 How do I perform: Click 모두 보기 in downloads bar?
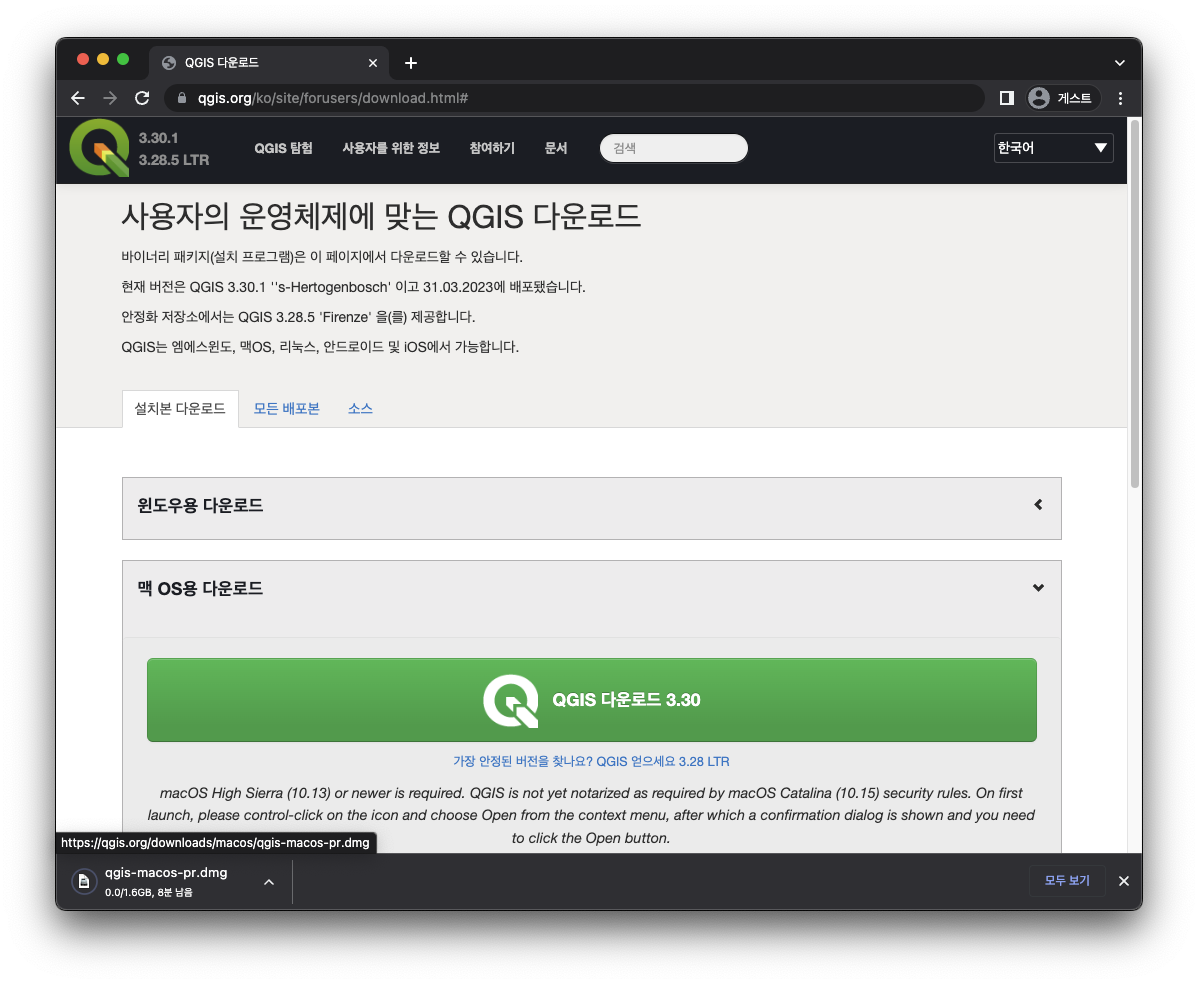tap(1067, 881)
